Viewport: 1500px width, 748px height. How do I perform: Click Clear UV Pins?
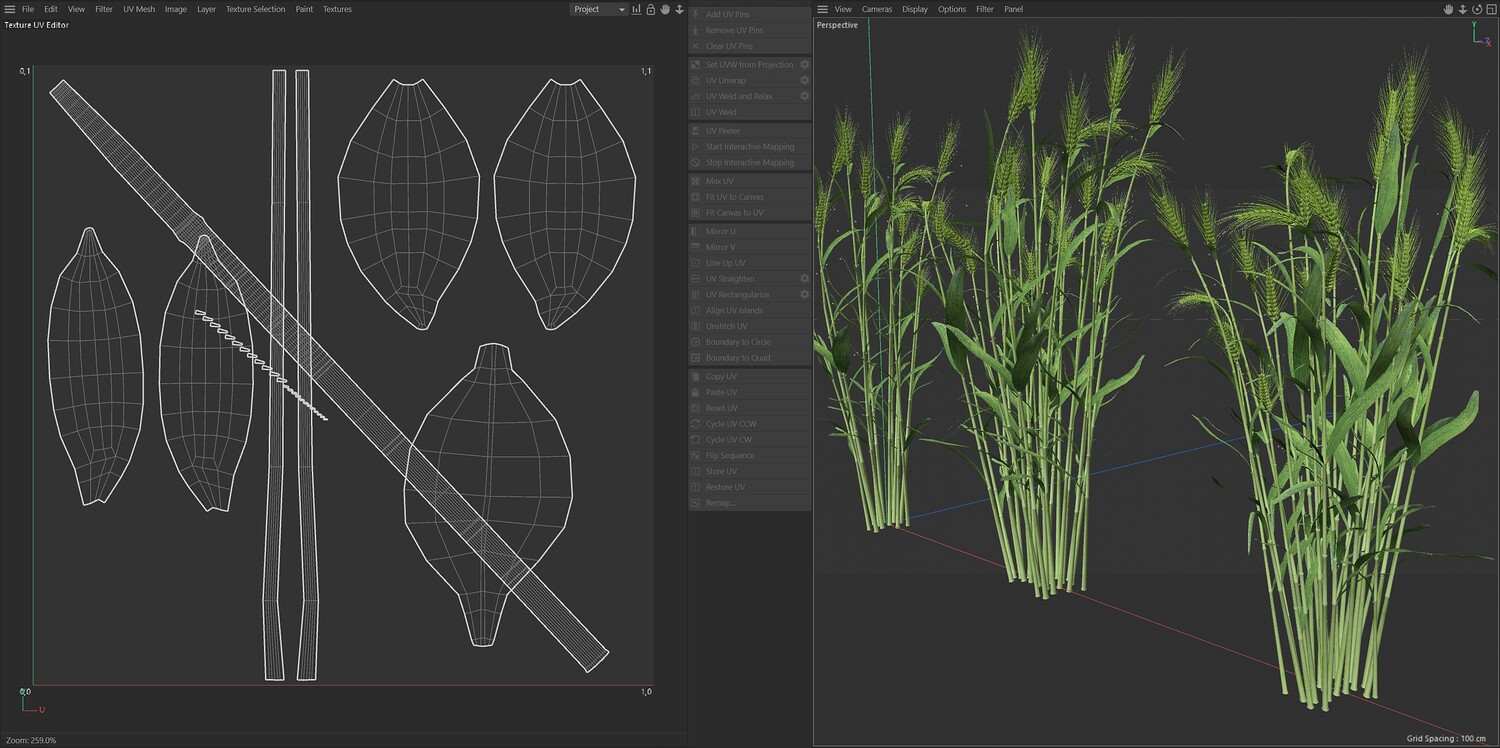(749, 46)
